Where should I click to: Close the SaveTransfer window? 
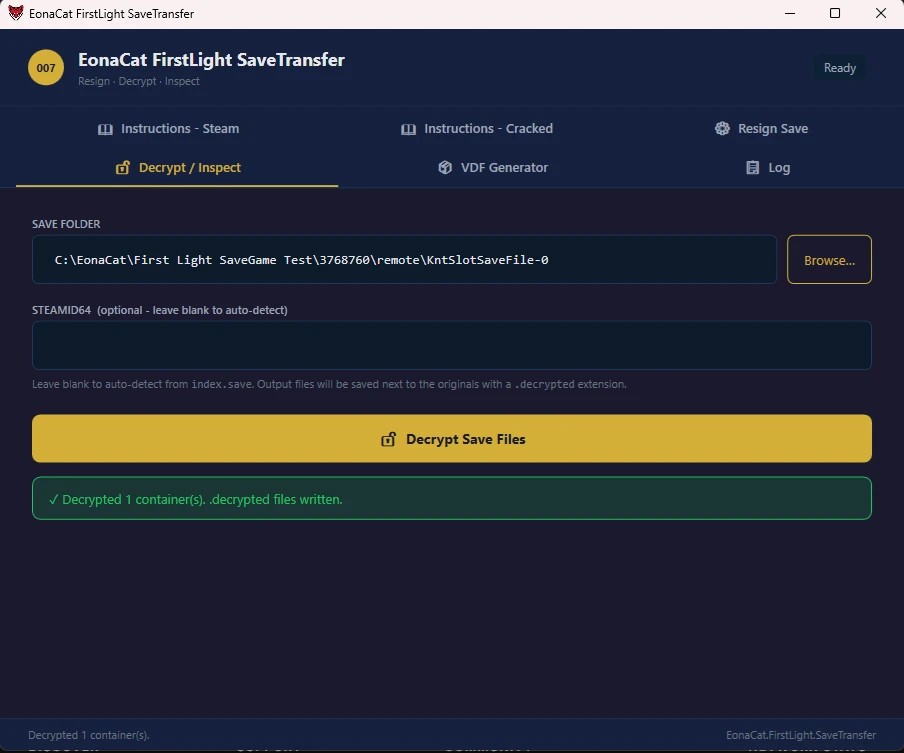(881, 13)
